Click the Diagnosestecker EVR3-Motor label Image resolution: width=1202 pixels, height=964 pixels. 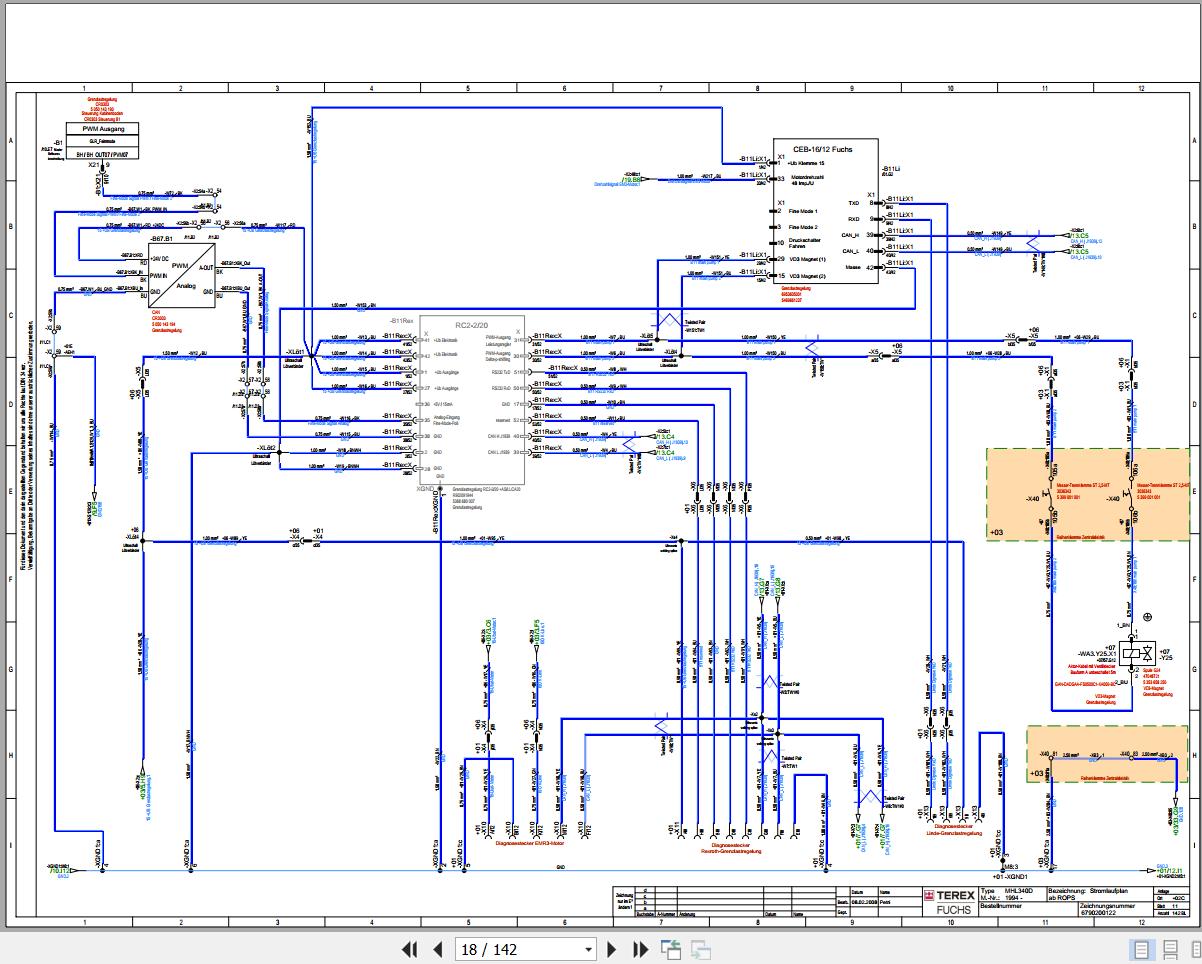[x=528, y=843]
